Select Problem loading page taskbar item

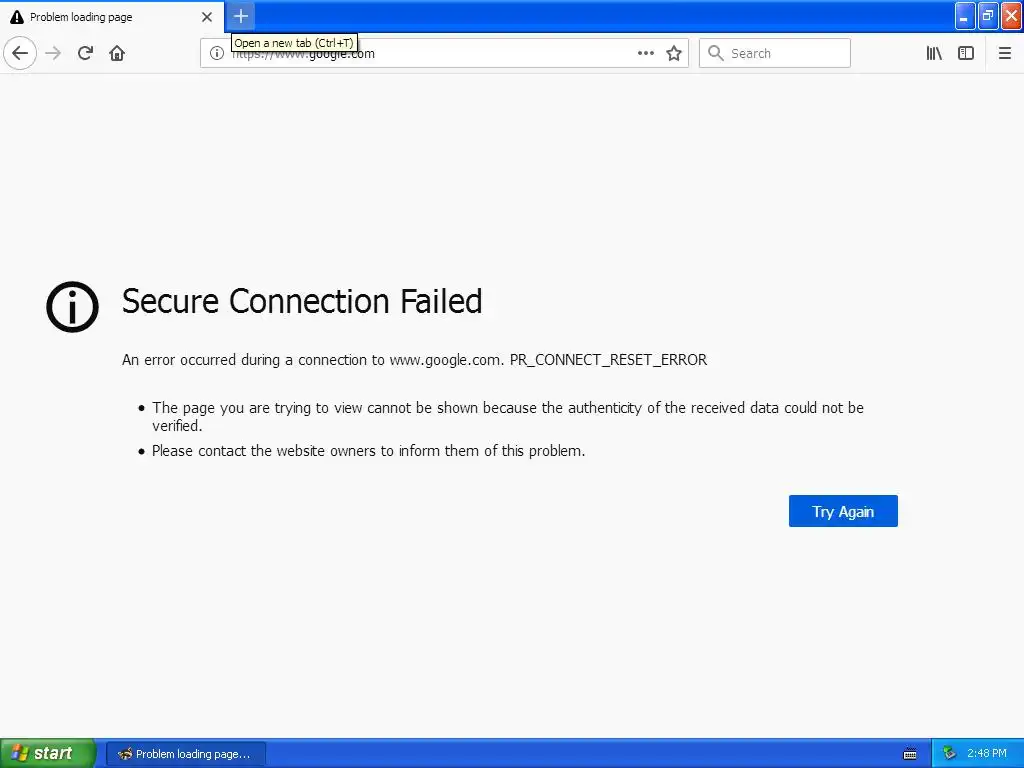[186, 753]
